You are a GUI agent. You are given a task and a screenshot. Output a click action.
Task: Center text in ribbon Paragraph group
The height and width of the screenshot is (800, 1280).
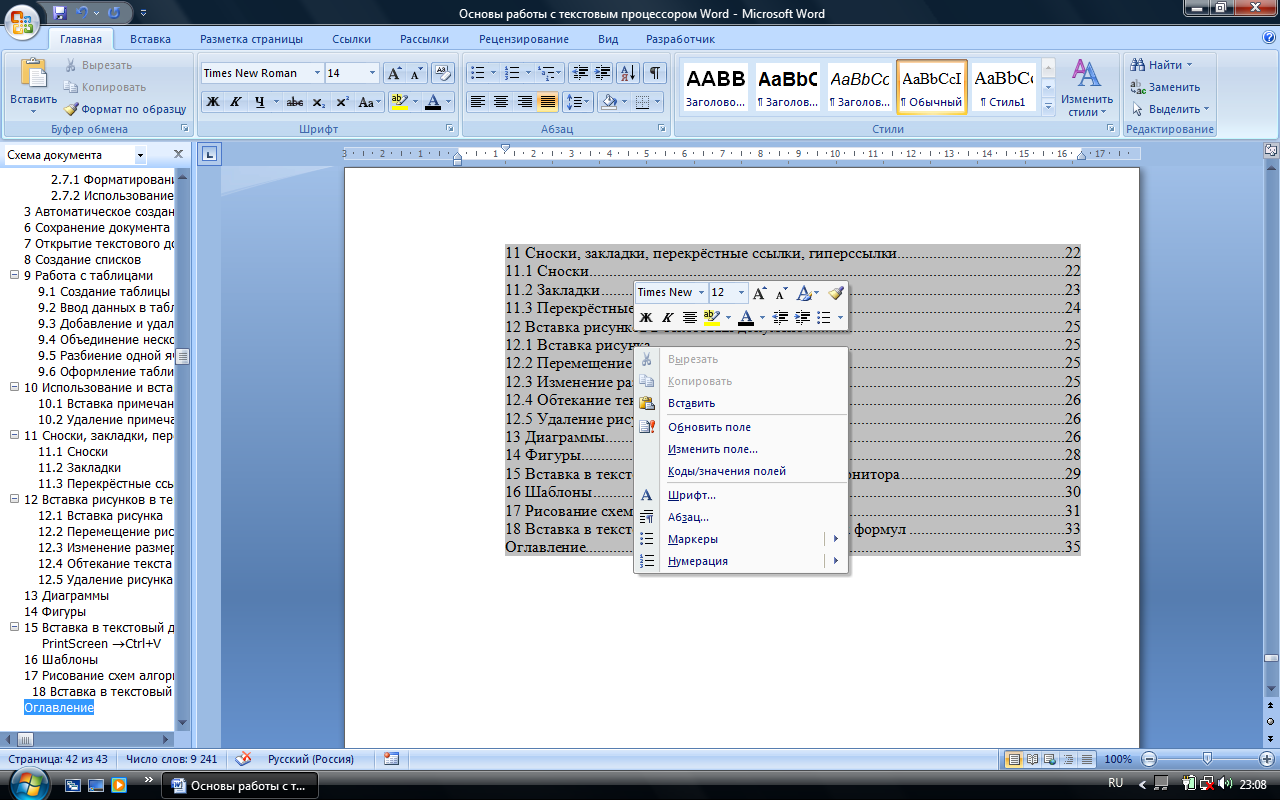501,102
